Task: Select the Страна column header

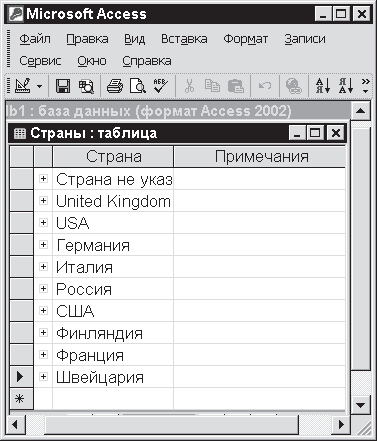Action: click(x=113, y=157)
